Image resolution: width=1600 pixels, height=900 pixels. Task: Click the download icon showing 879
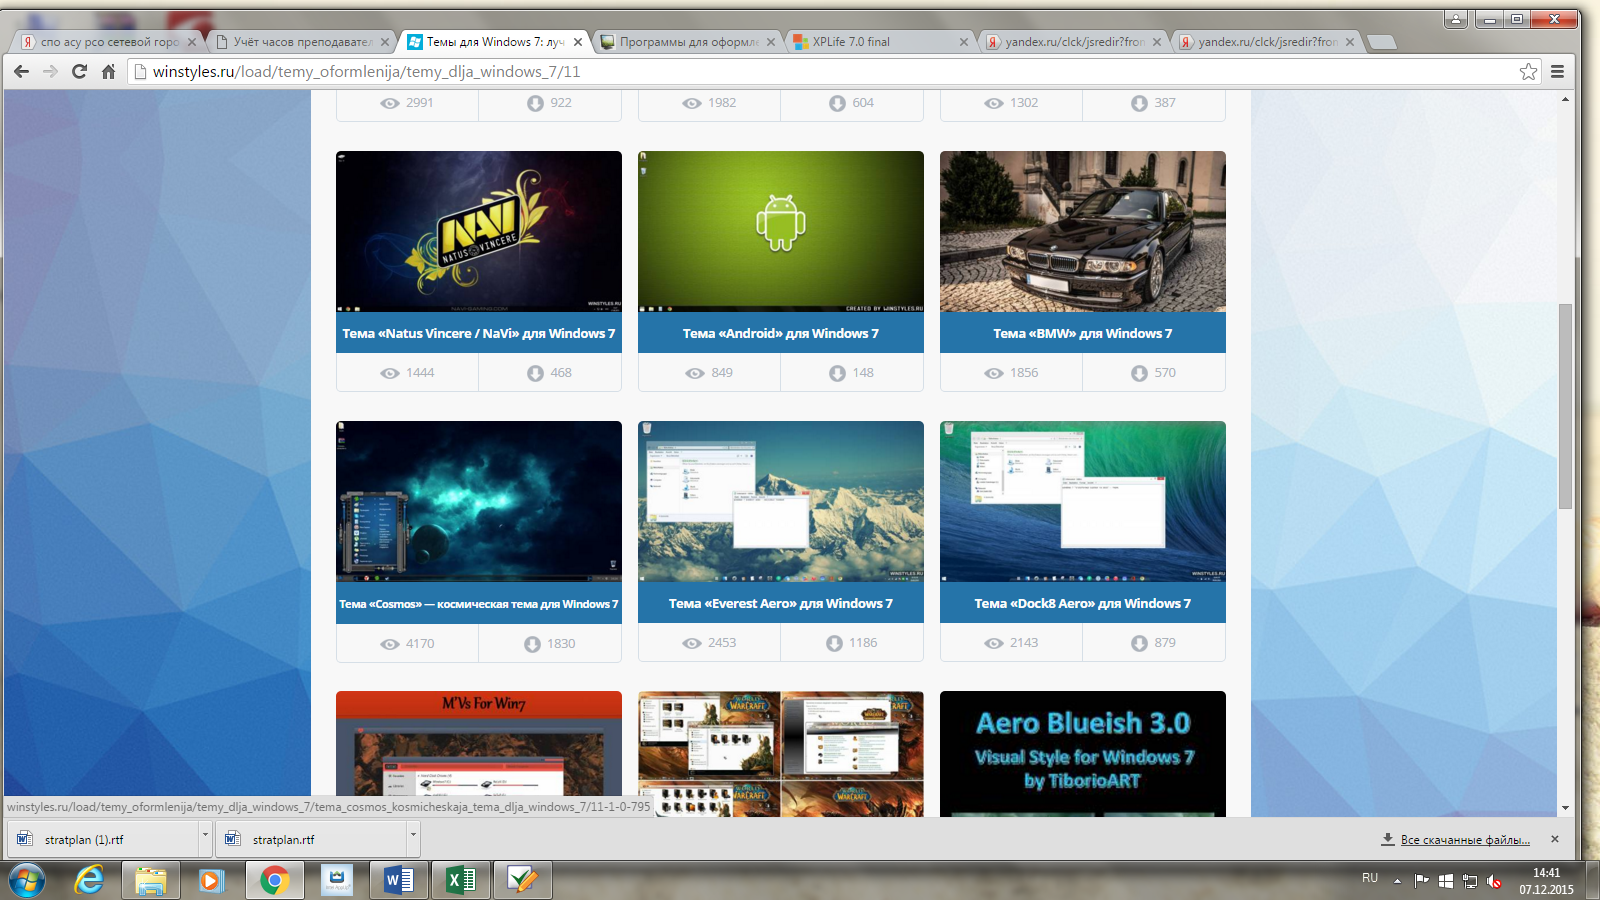click(x=1139, y=643)
